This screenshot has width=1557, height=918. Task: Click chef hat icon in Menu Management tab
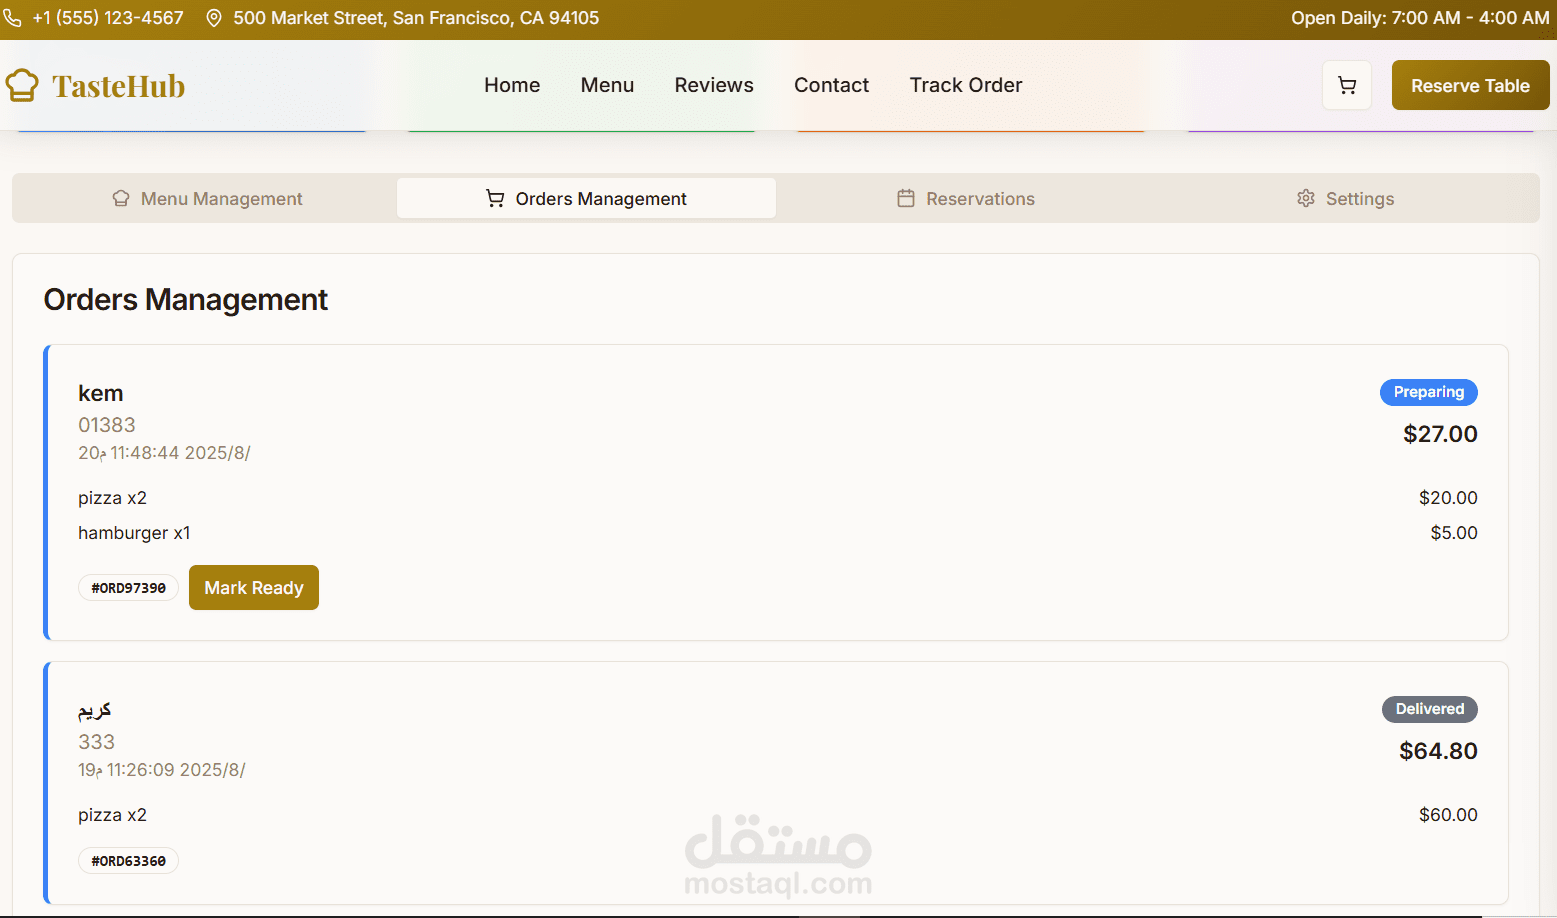(x=121, y=198)
